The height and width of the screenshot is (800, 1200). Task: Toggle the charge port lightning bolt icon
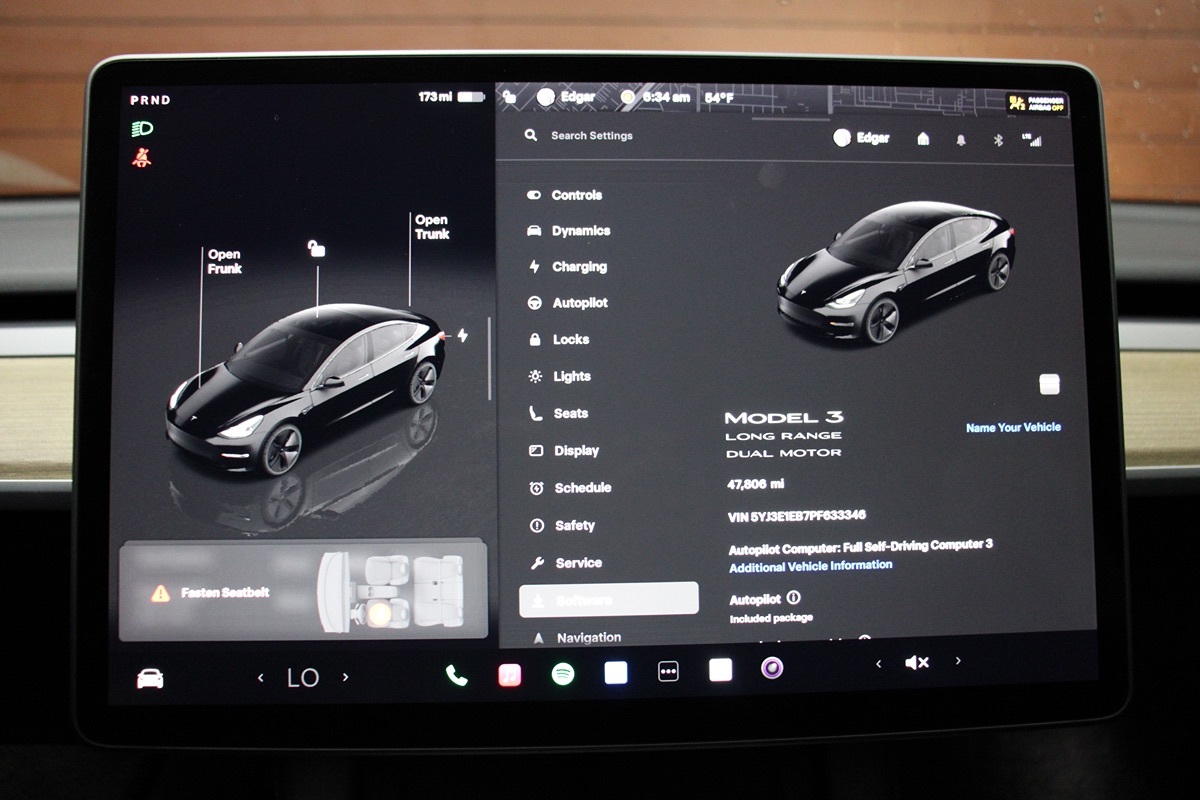pos(462,335)
